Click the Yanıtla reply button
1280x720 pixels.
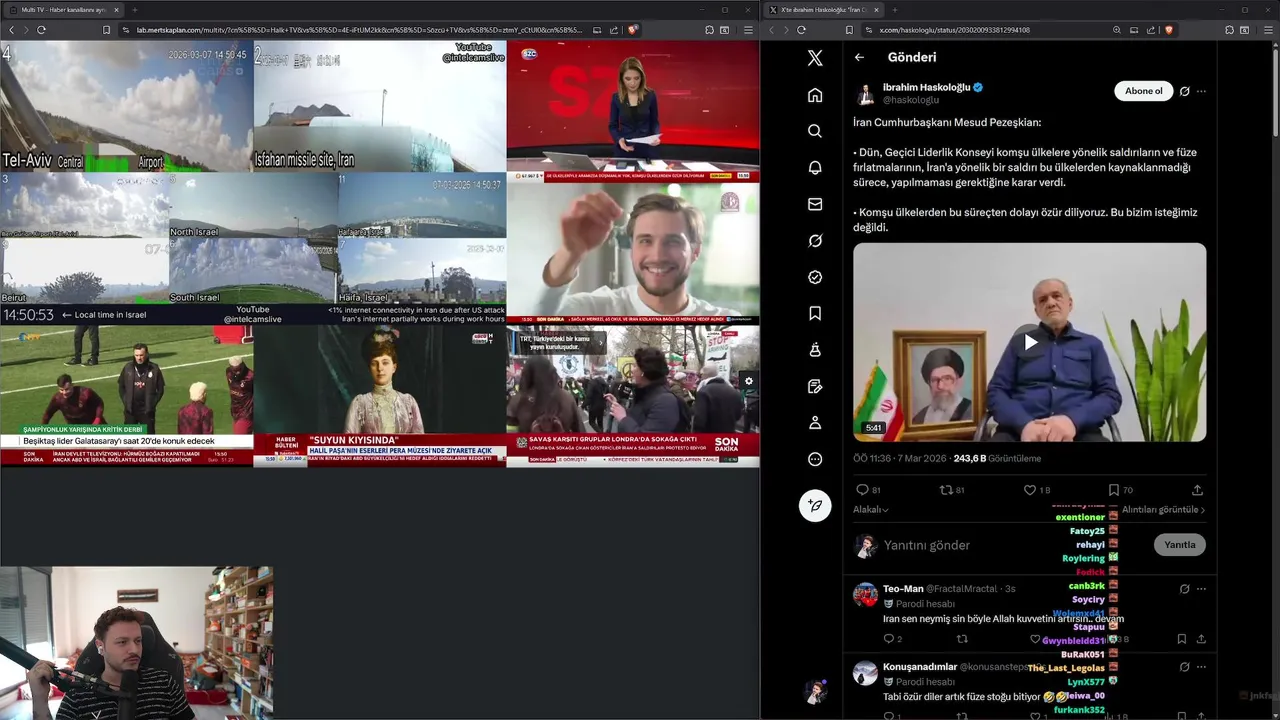[1179, 545]
